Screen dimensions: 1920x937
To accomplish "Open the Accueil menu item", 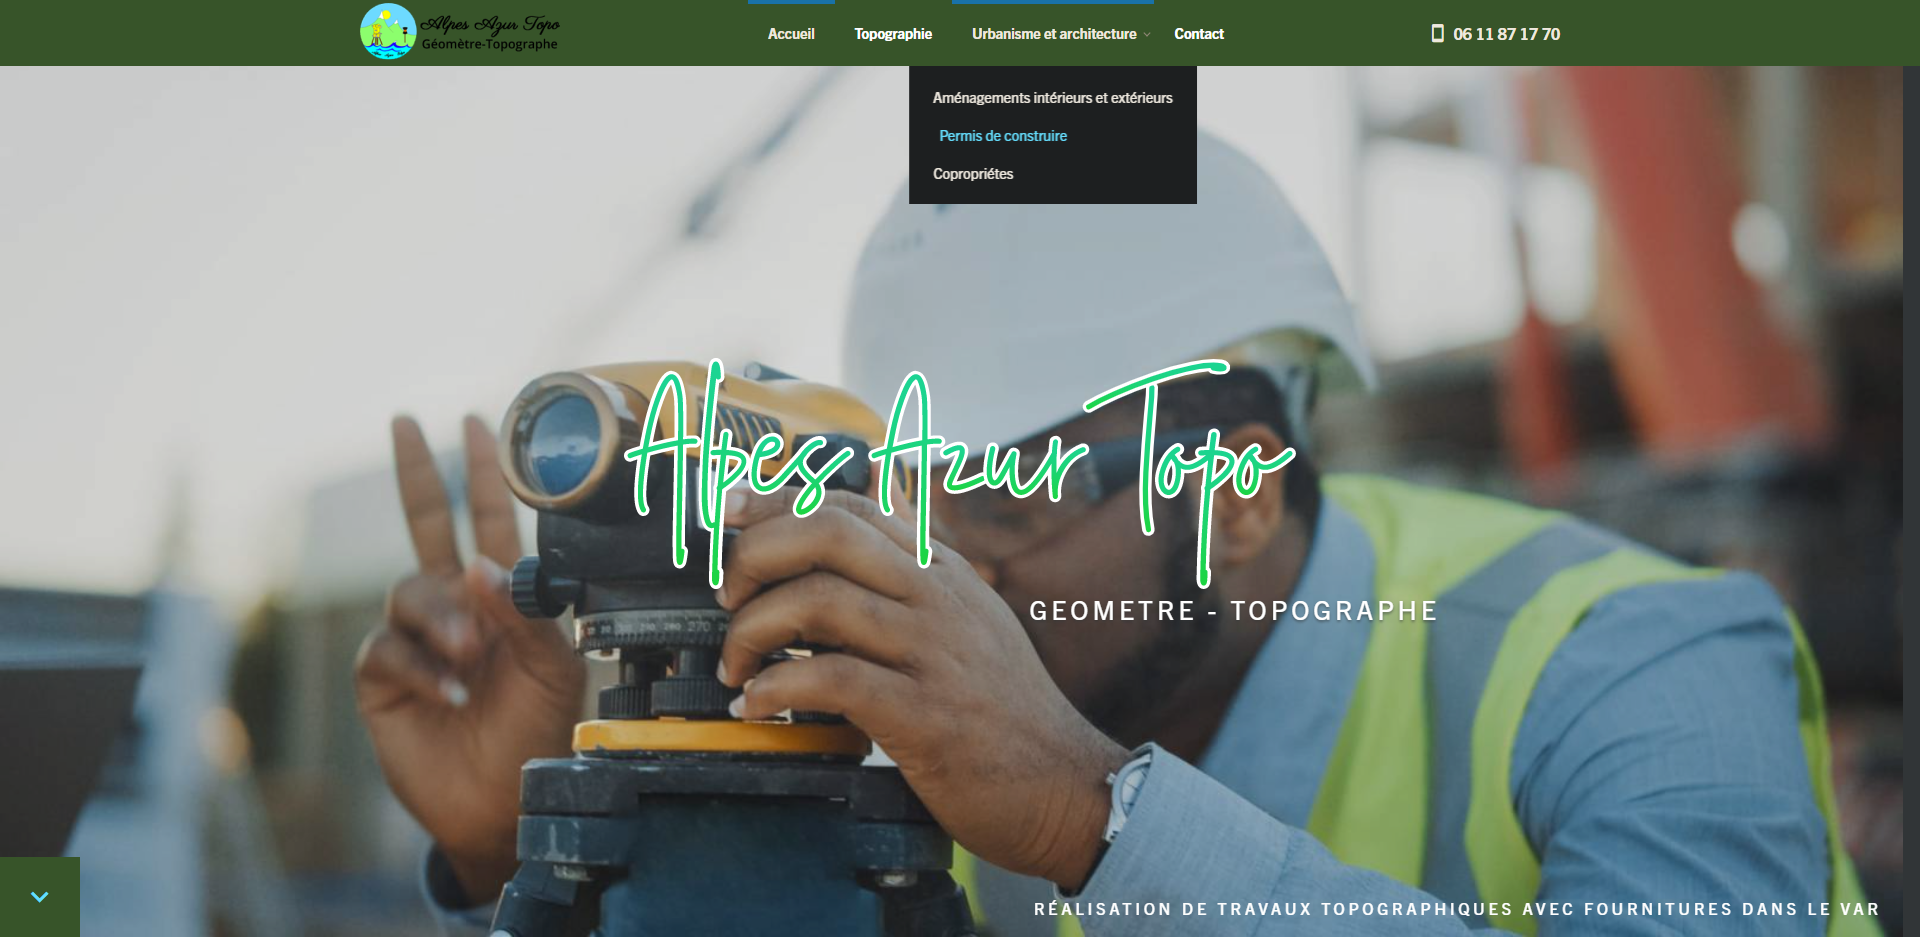I will (x=791, y=34).
